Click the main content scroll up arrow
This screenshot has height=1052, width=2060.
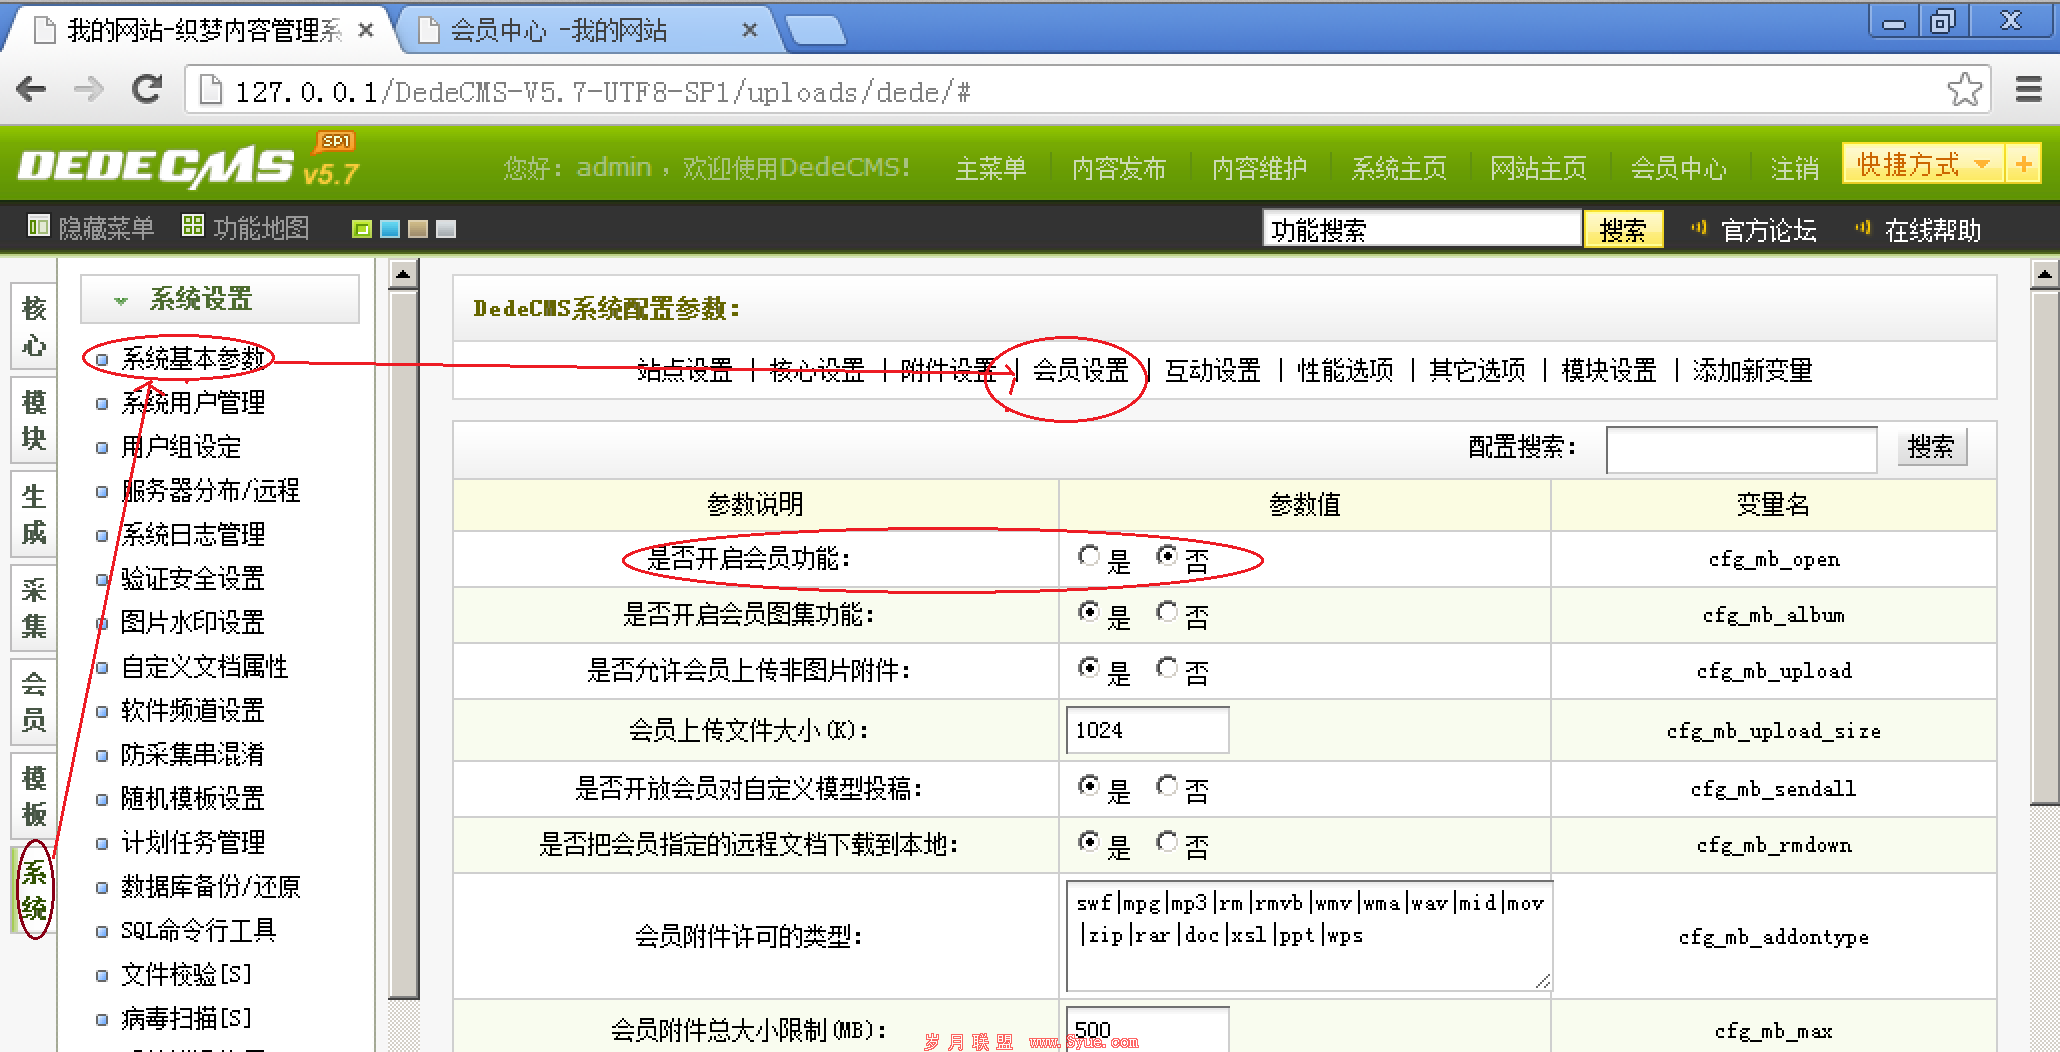point(2045,274)
